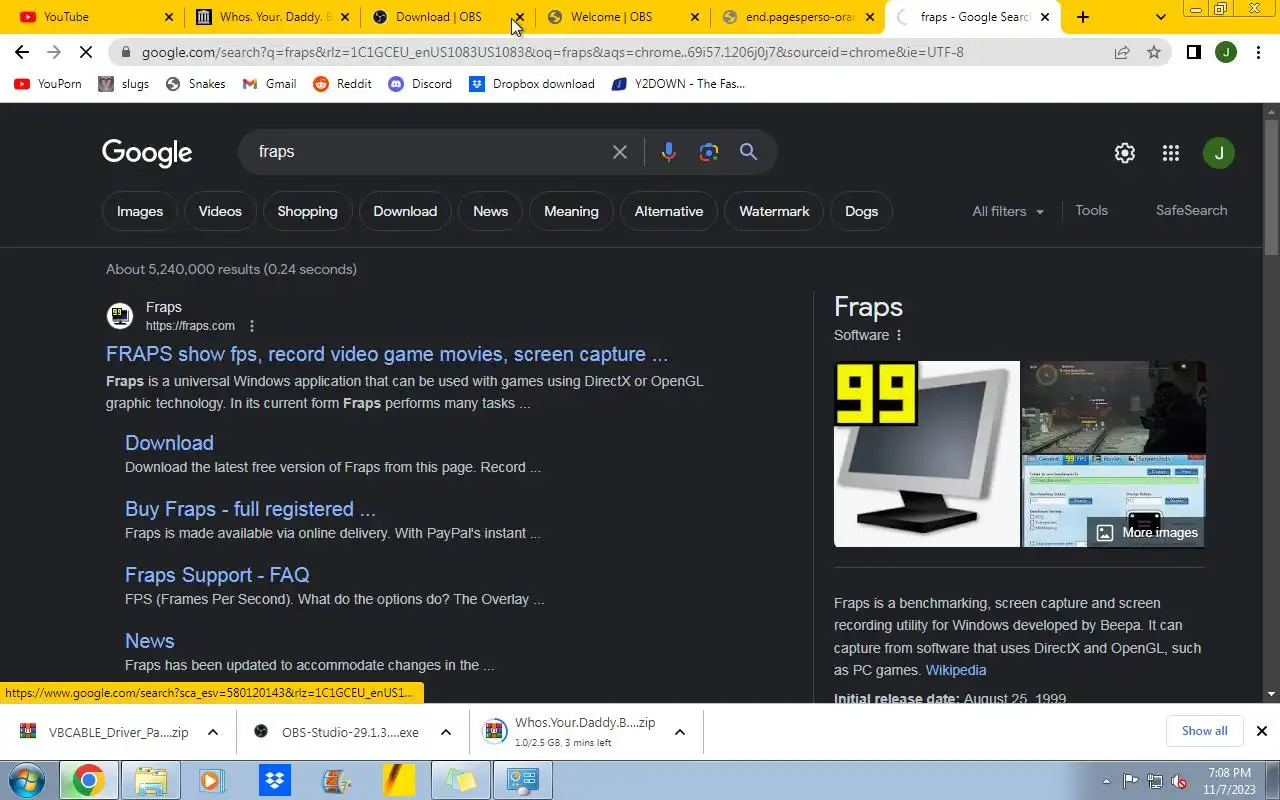Go back to the previous page
Image resolution: width=1280 pixels, height=800 pixels.
pyautogui.click(x=22, y=52)
